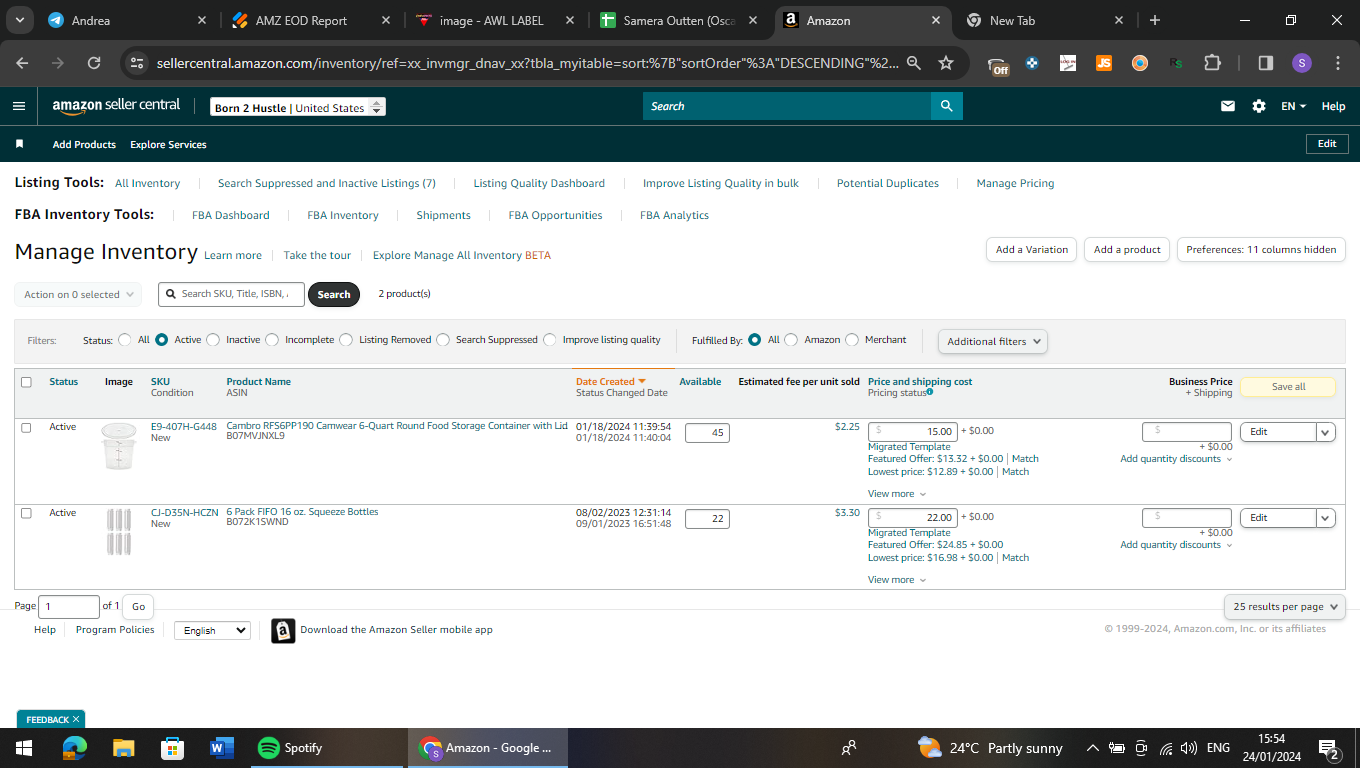The height and width of the screenshot is (768, 1360).
Task: Click the zoom magnifier in address bar
Action: 913,63
